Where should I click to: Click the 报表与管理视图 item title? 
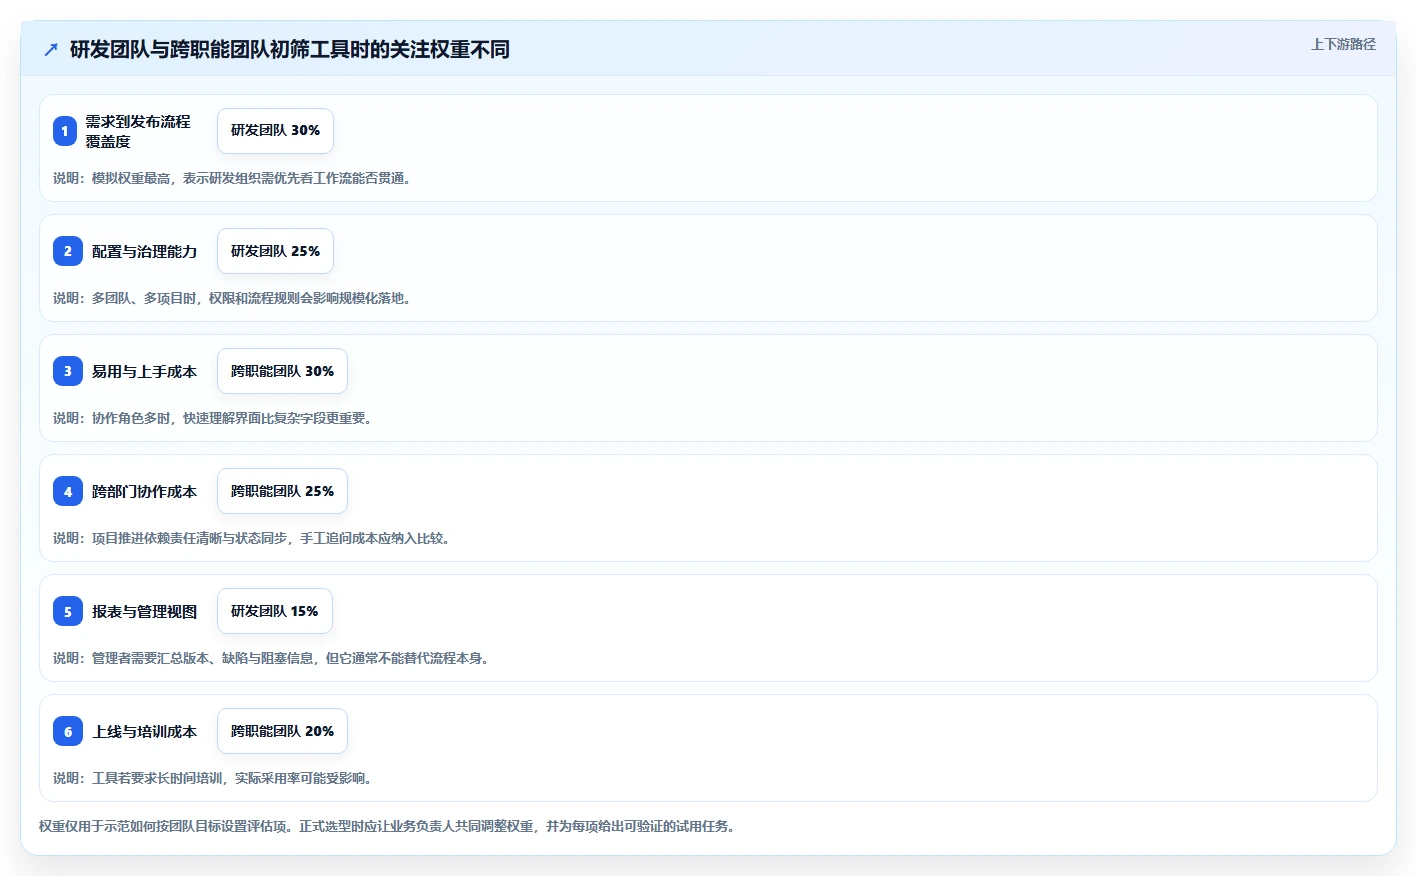tap(145, 611)
